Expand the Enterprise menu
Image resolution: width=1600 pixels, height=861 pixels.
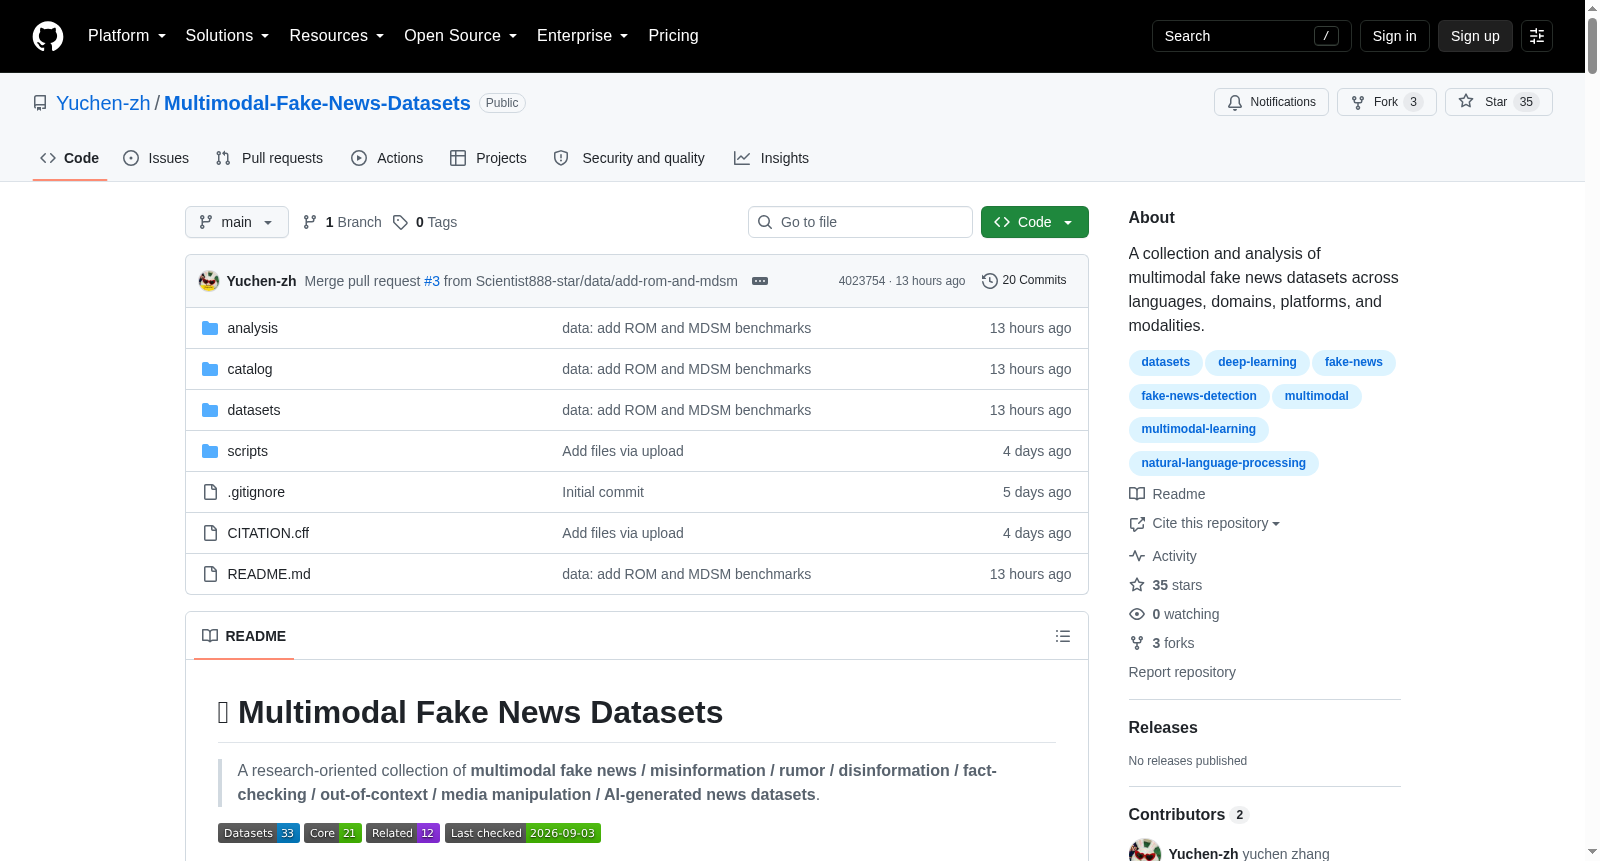tap(582, 36)
